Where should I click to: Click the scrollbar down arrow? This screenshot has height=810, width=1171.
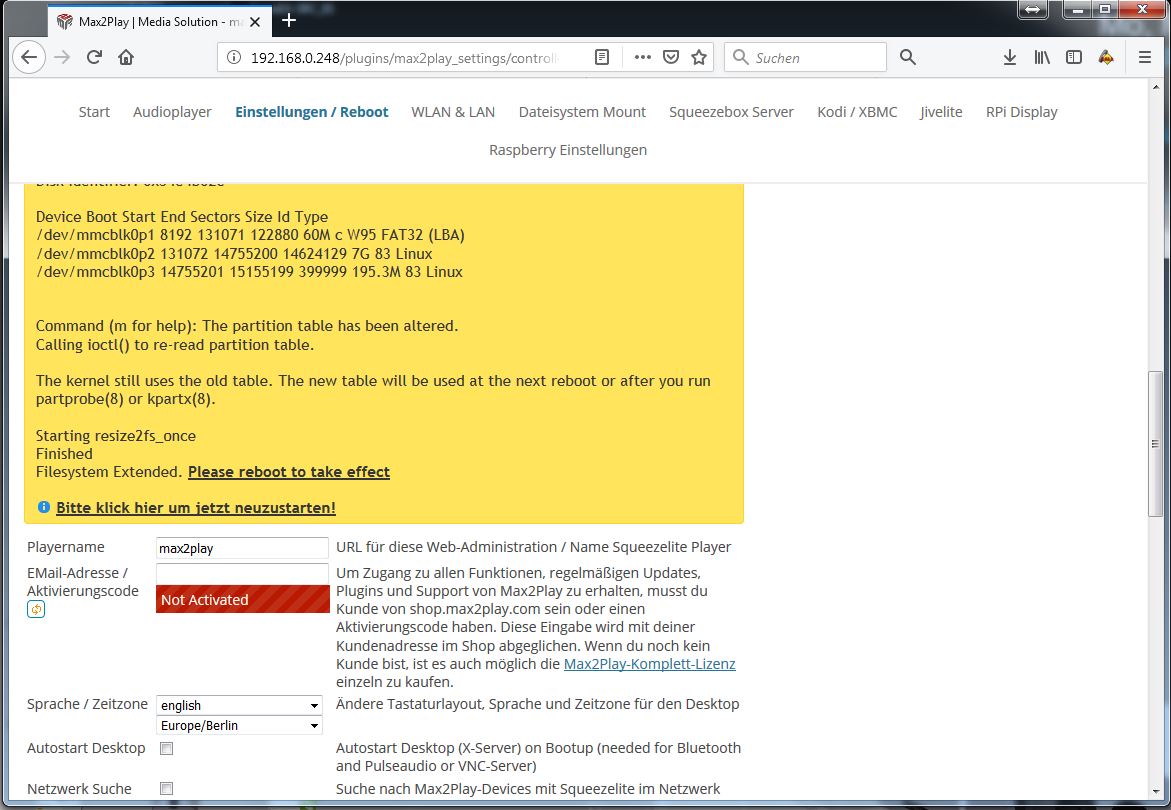click(x=1155, y=791)
